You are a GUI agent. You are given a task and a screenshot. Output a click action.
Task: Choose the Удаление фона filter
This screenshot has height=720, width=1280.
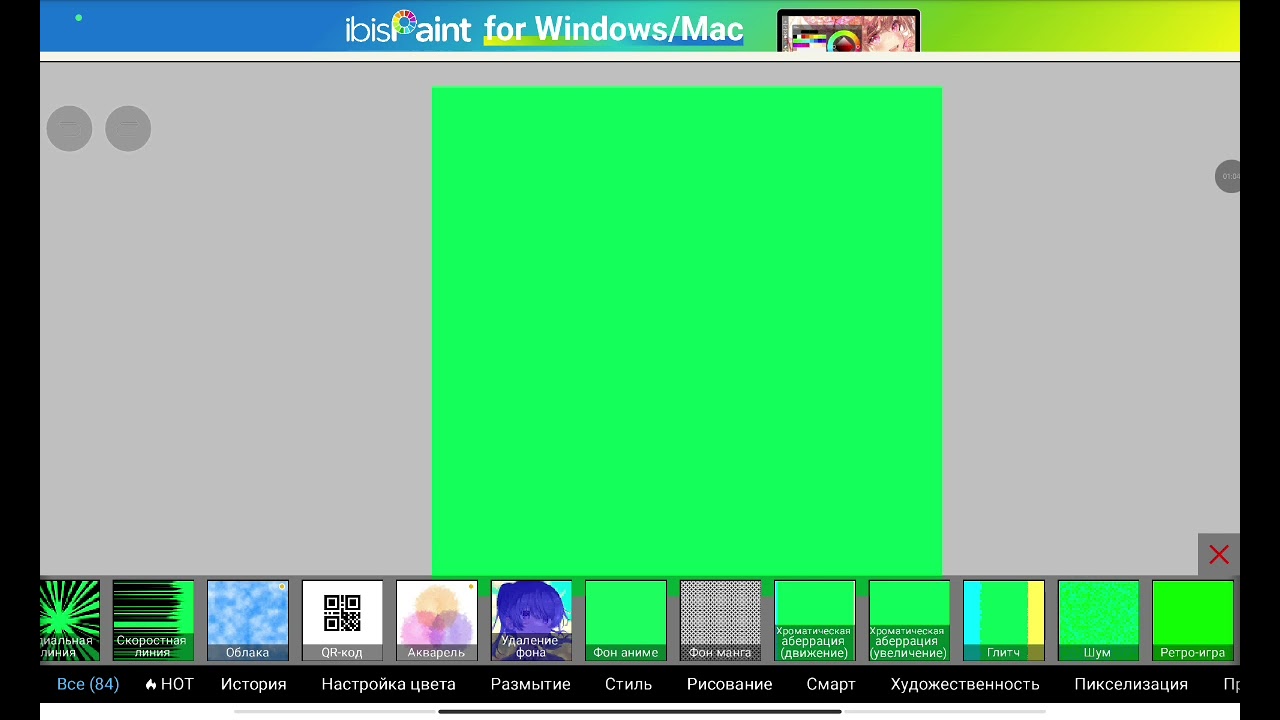(531, 621)
